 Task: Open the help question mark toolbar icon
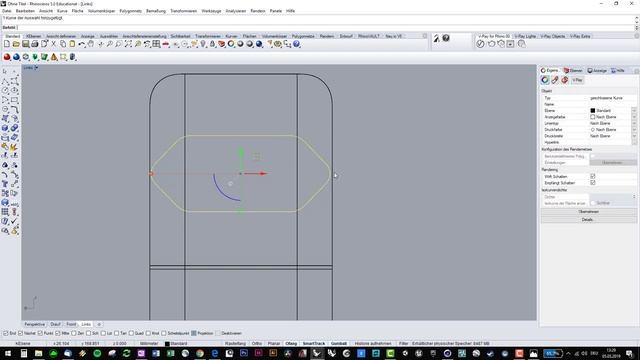[297, 44]
